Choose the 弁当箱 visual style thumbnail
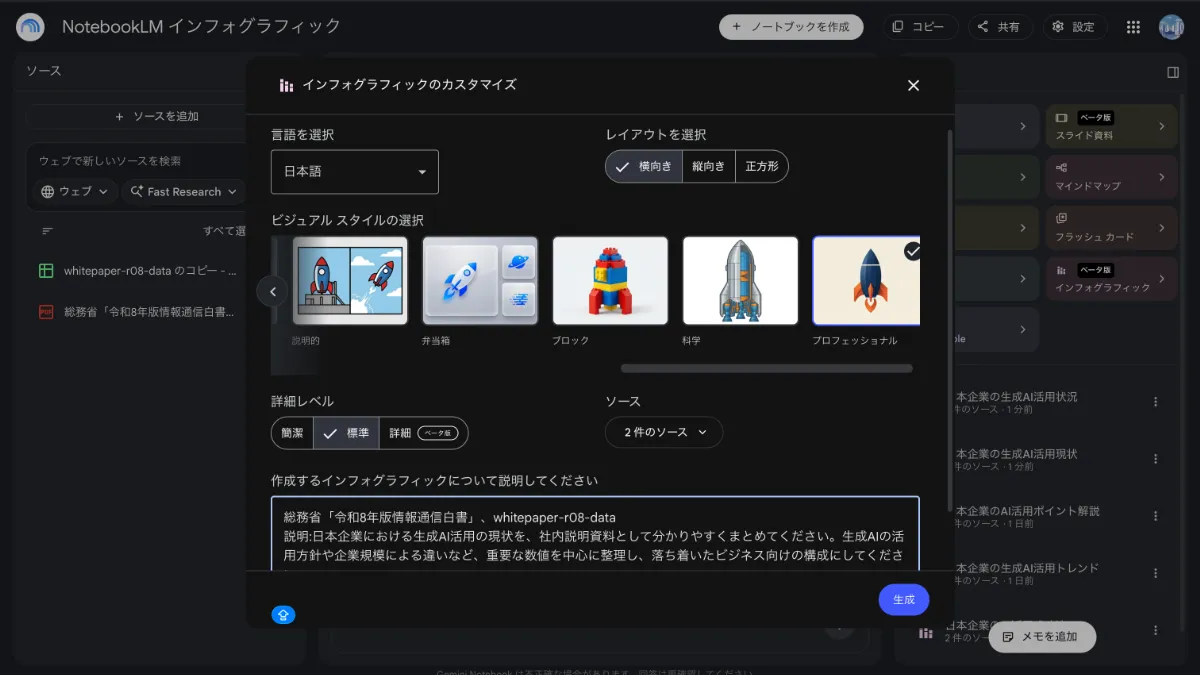 pyautogui.click(x=480, y=280)
